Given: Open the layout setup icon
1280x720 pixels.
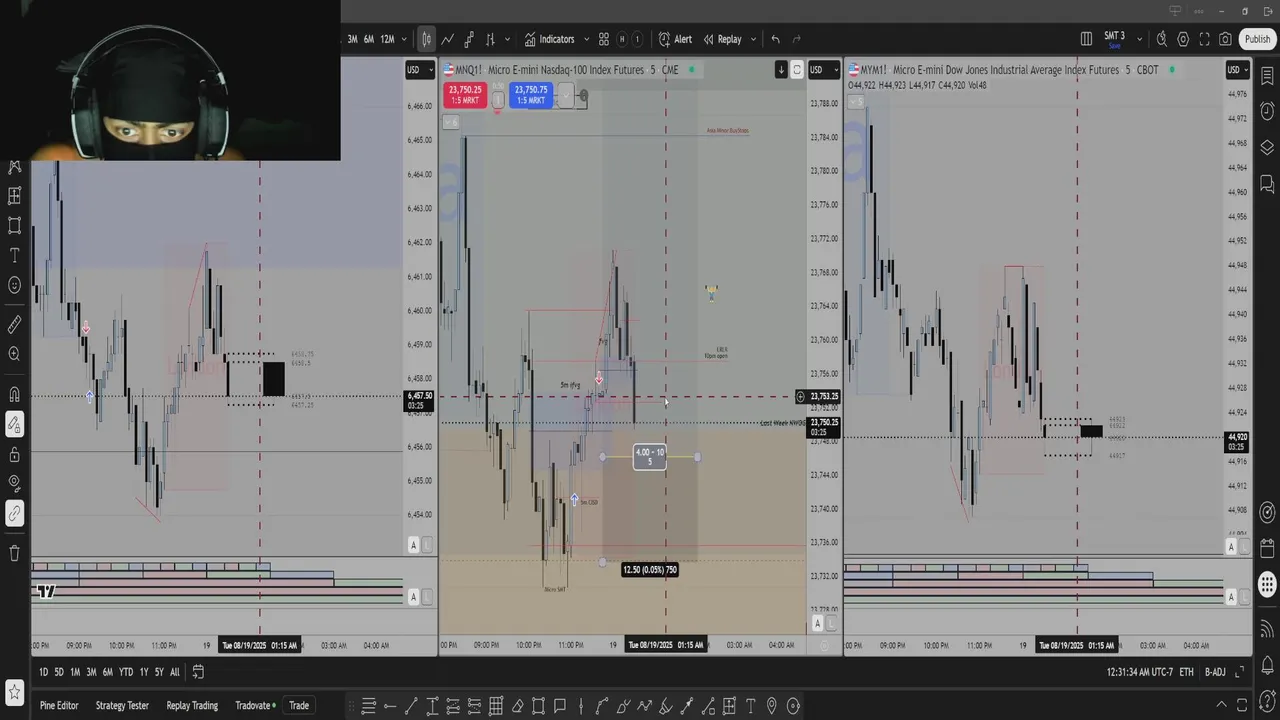Looking at the screenshot, I should [x=1086, y=39].
